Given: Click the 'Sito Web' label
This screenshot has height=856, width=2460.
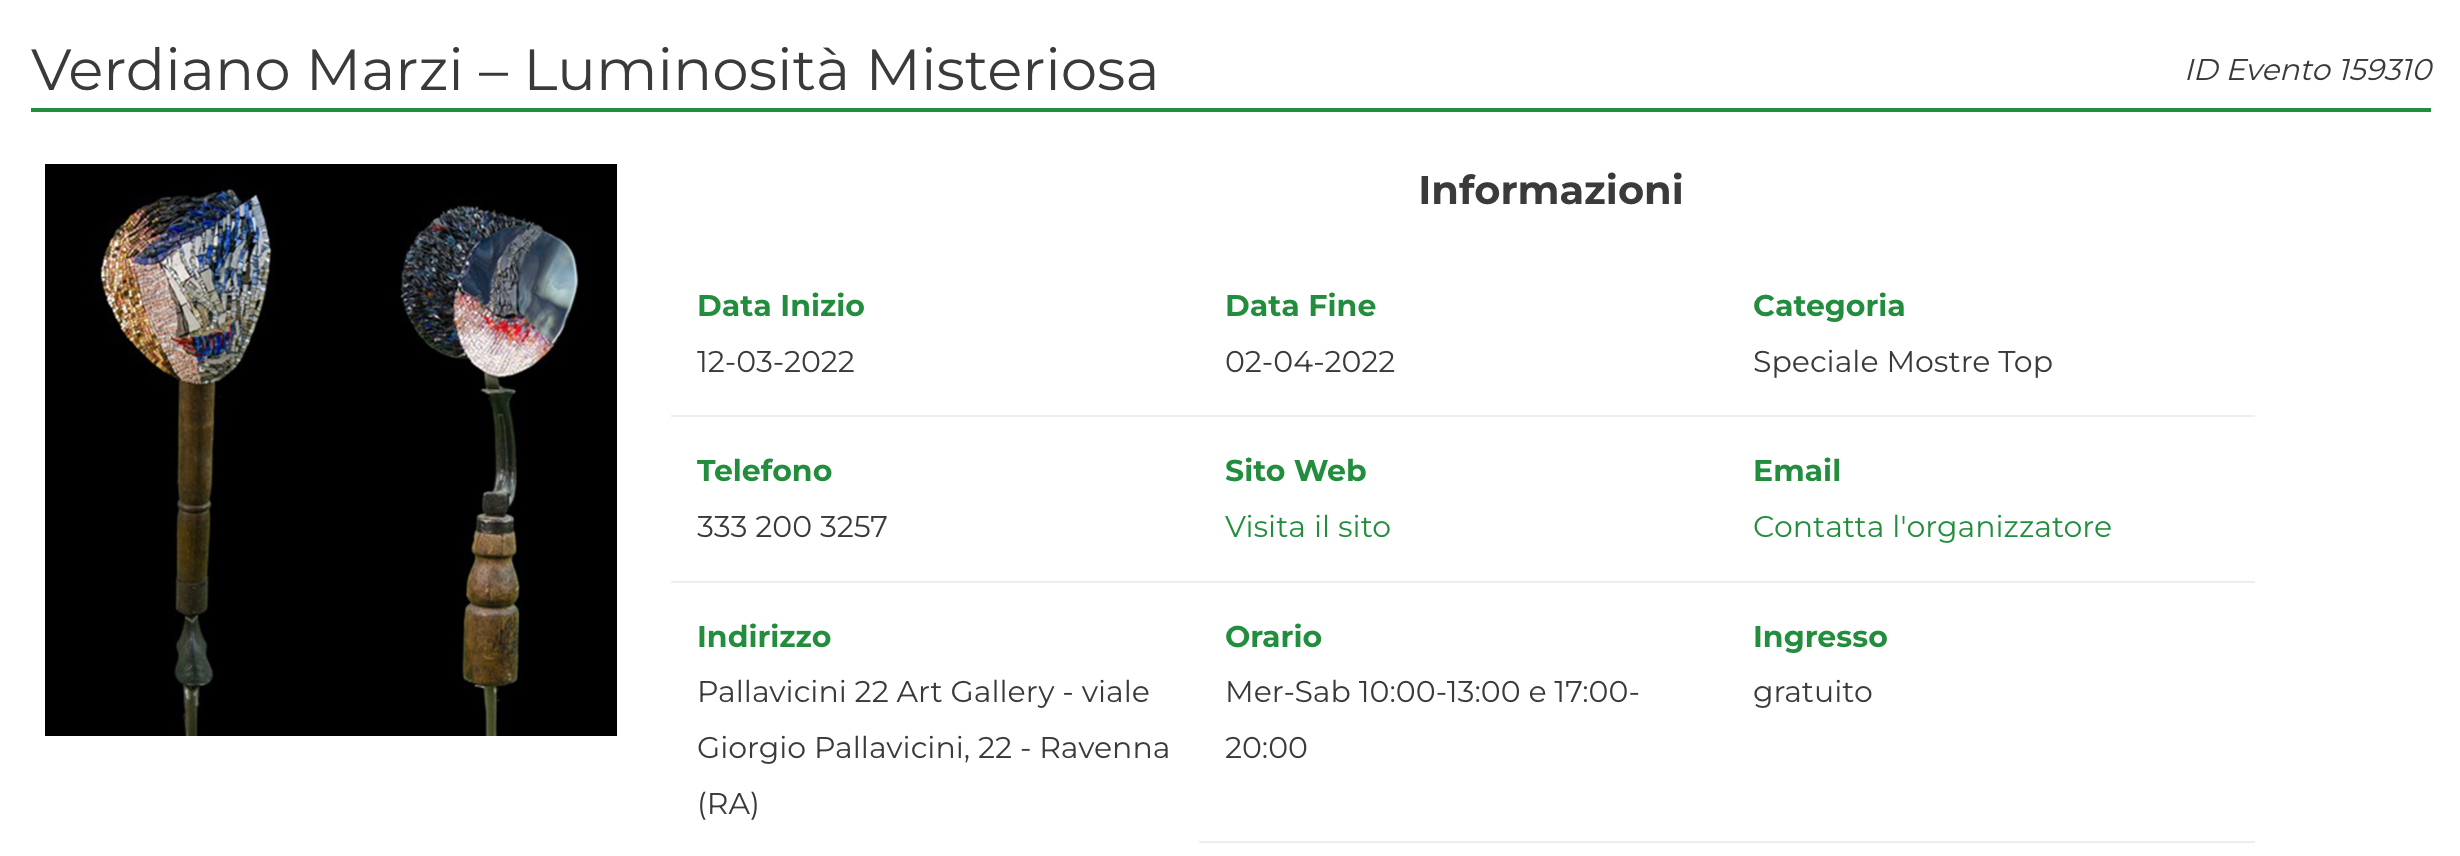Looking at the screenshot, I should pyautogui.click(x=1295, y=471).
